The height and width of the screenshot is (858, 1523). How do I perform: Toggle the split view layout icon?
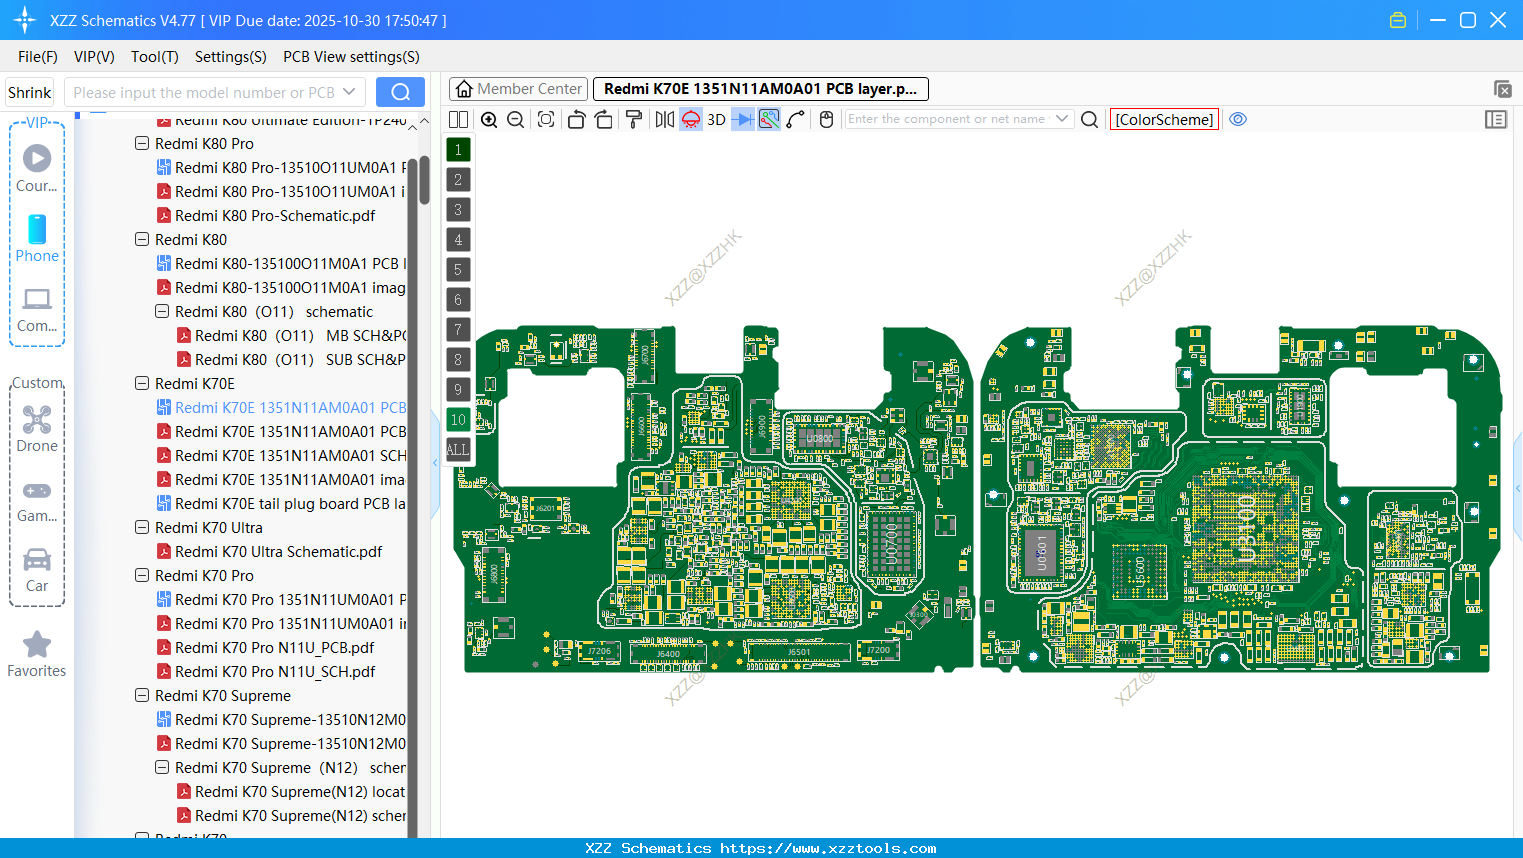(458, 120)
